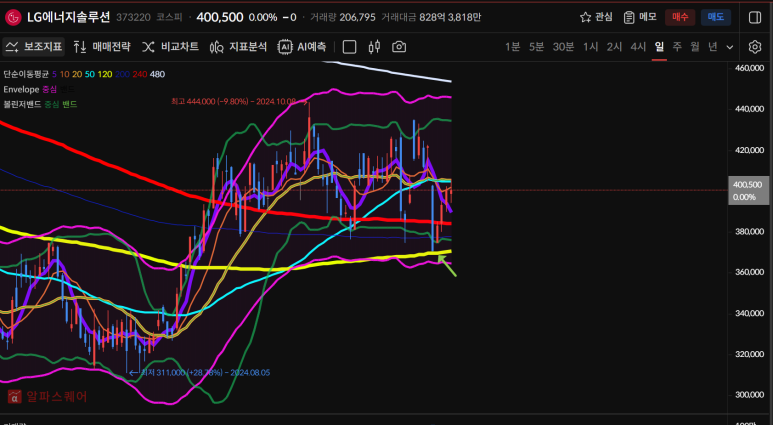Screen dimensions: 773x425
Task: Click the blue 매도 sell button
Action: (716, 17)
